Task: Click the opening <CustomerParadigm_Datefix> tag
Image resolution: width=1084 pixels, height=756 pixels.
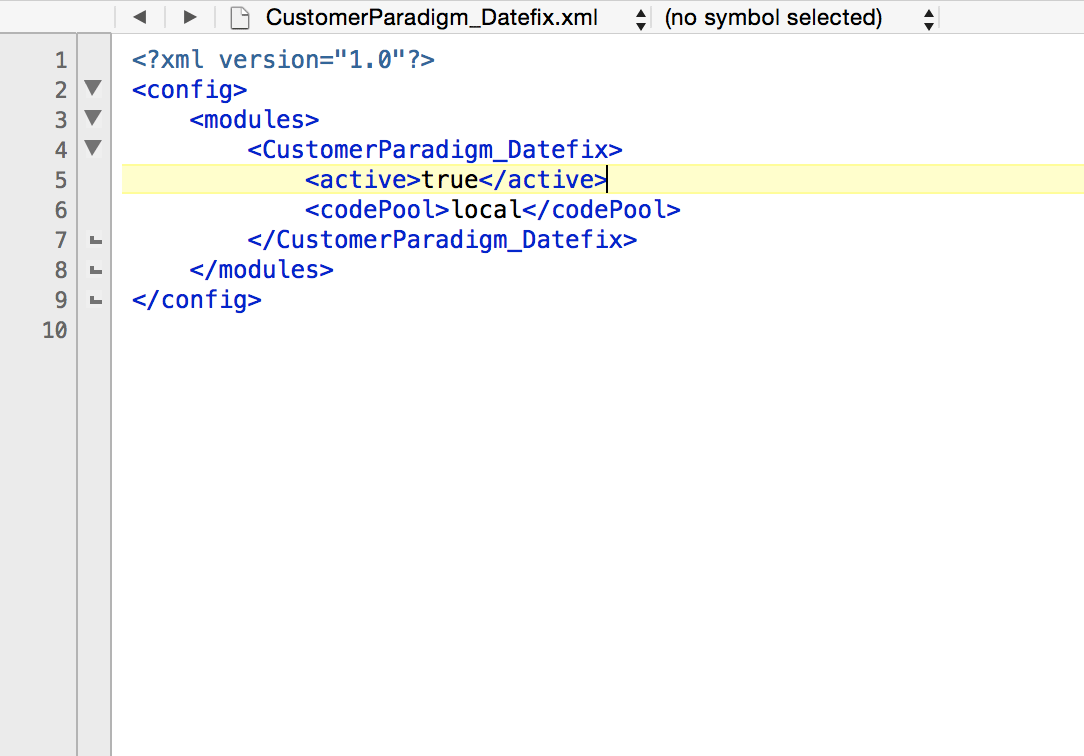Action: 435,150
